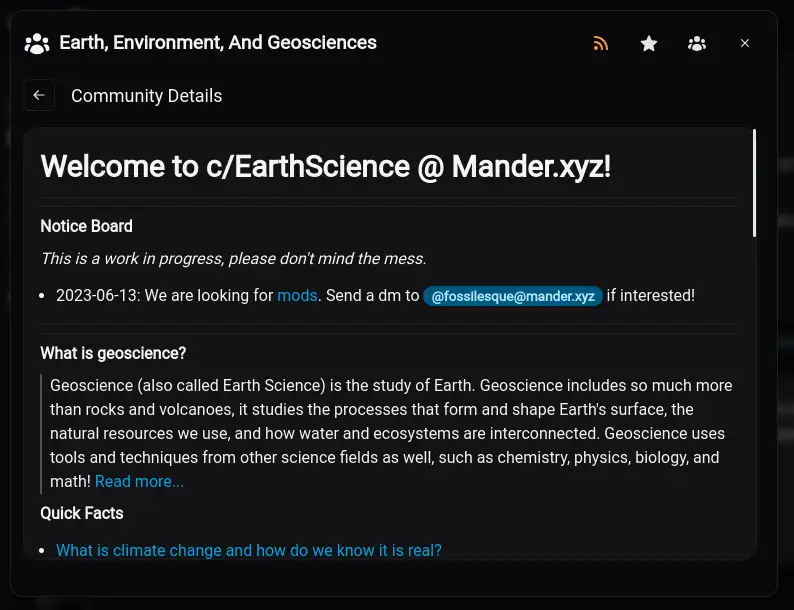The width and height of the screenshot is (794, 610).
Task: Click the "Welcome to c/EarthScience @ Mander.xyz!" heading
Action: [x=325, y=166]
